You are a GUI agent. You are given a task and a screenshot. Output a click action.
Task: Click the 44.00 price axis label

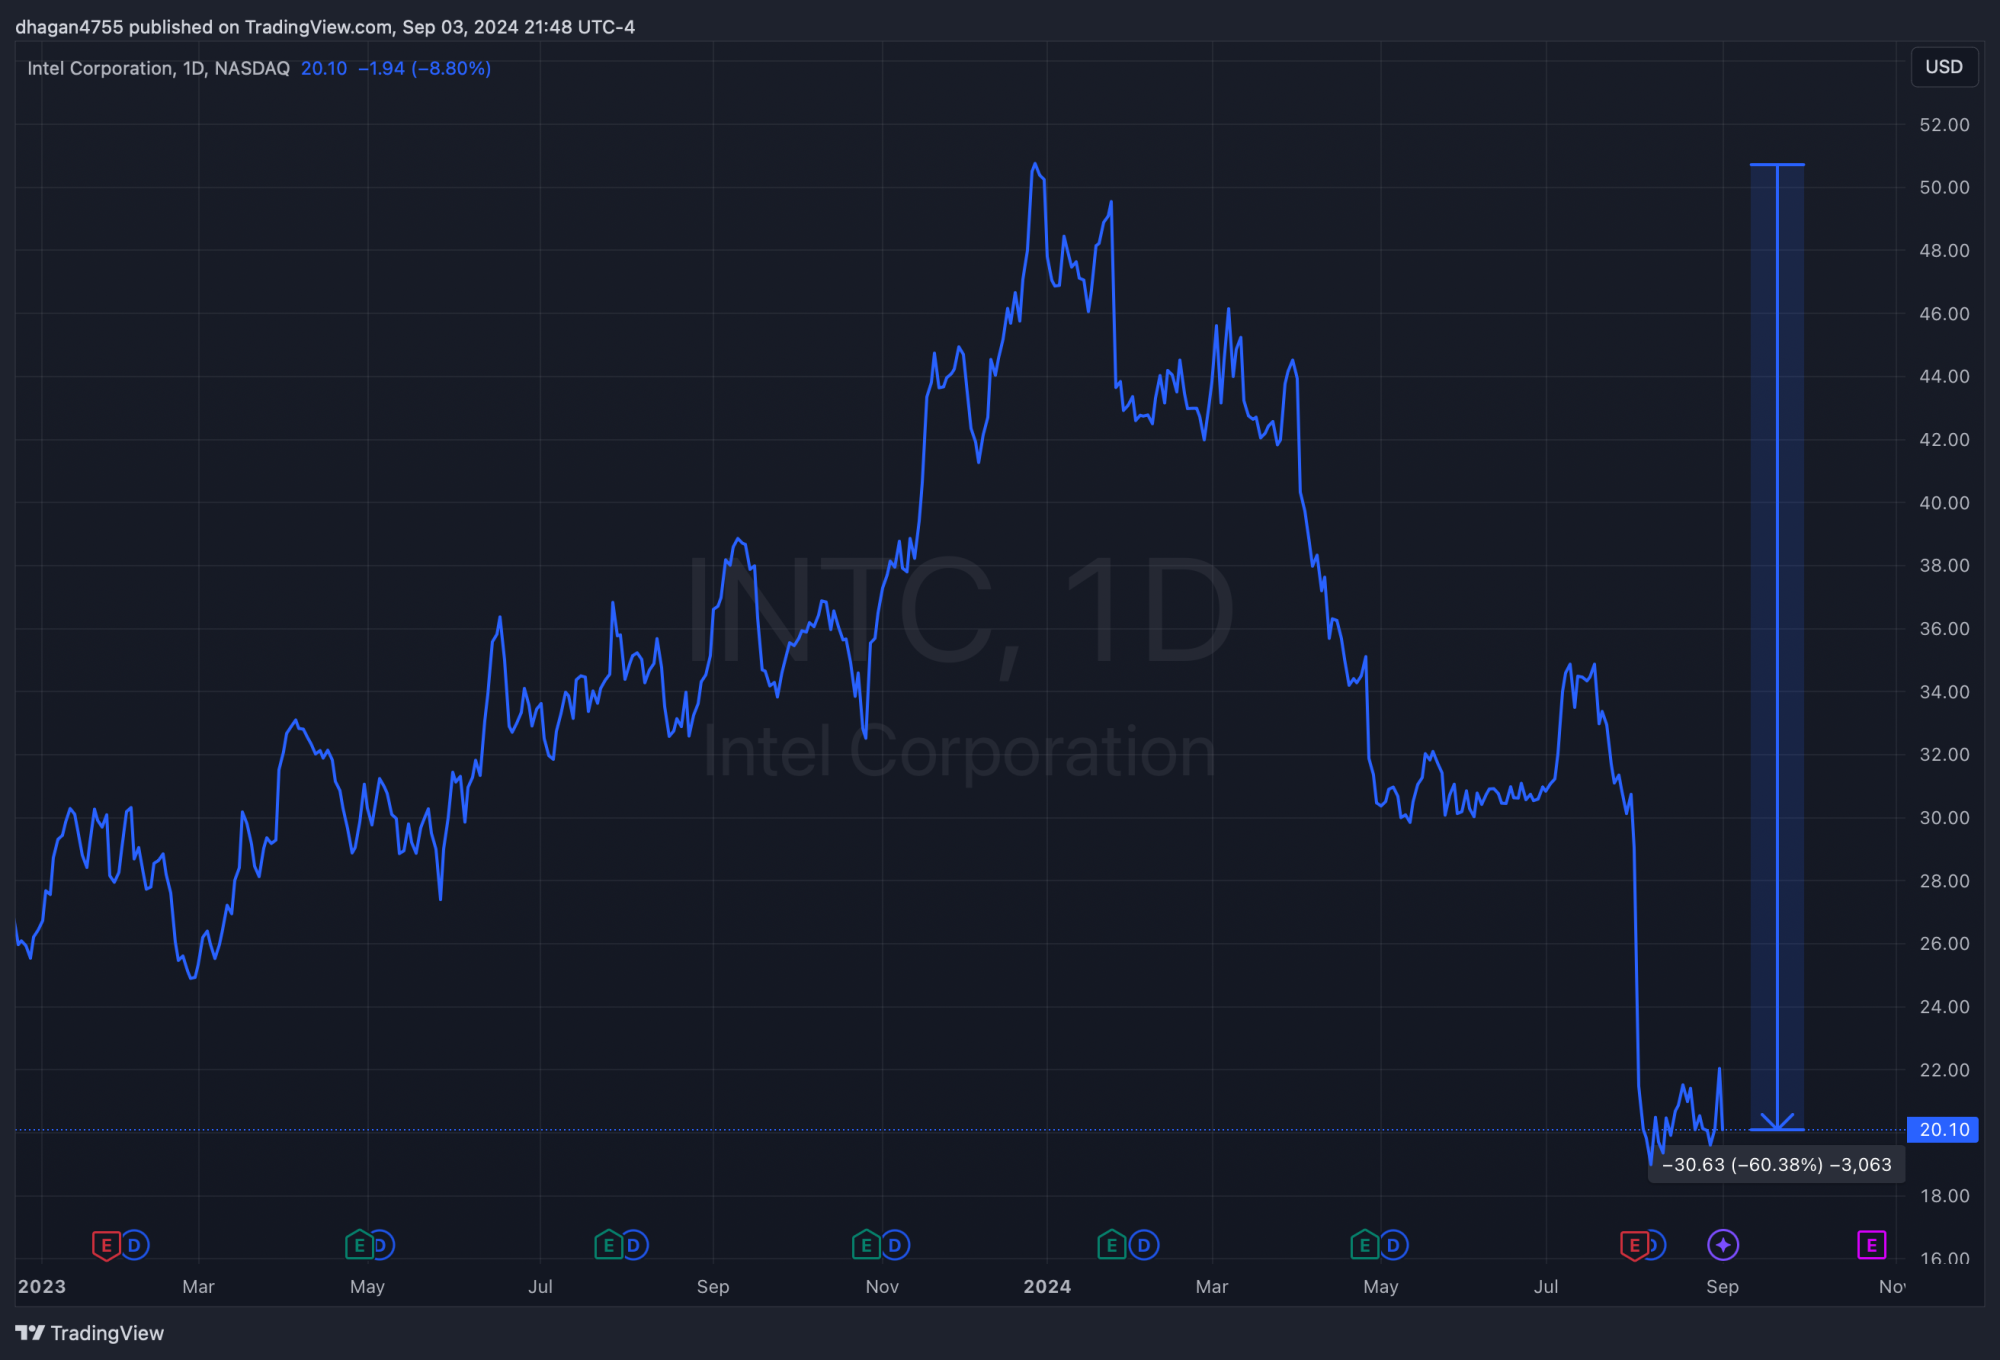1944,377
